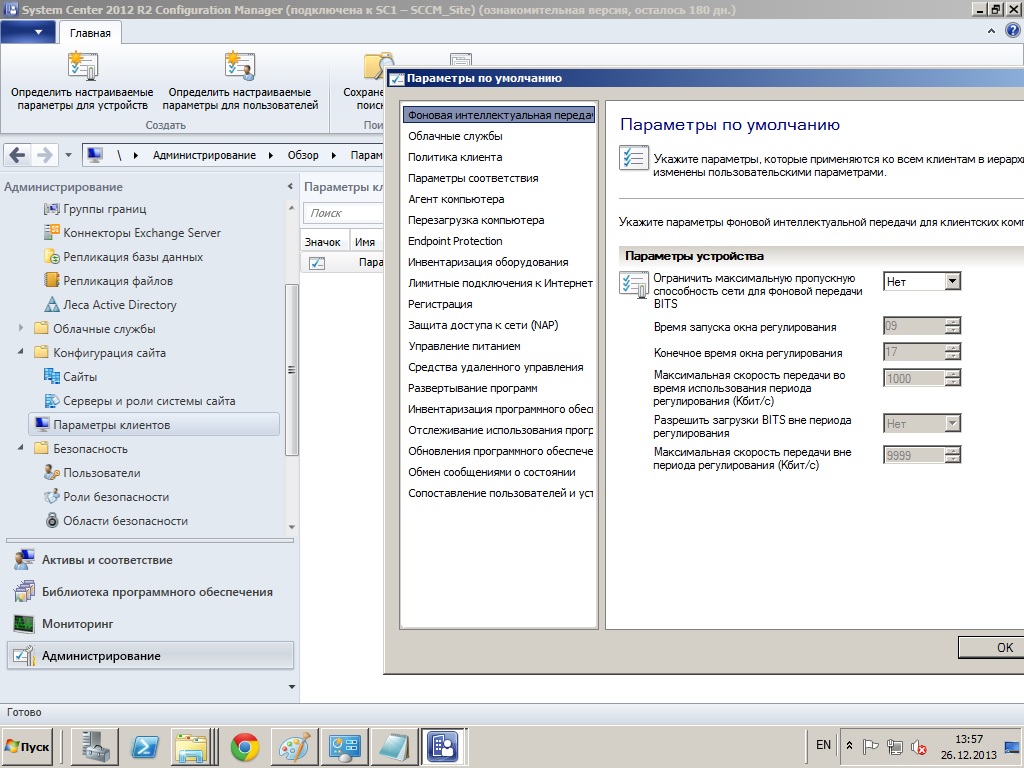The image size is (1024, 768).
Task: Collapse the Безопасность tree folder
Action: point(20,448)
